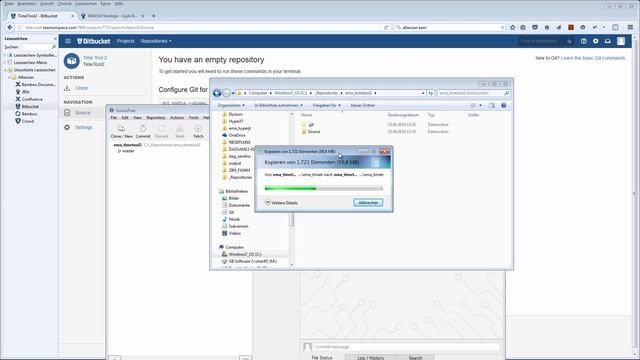Reload the page with the URL bar refresh icon
Viewport: 640px width, 360px height.
click(x=386, y=27)
